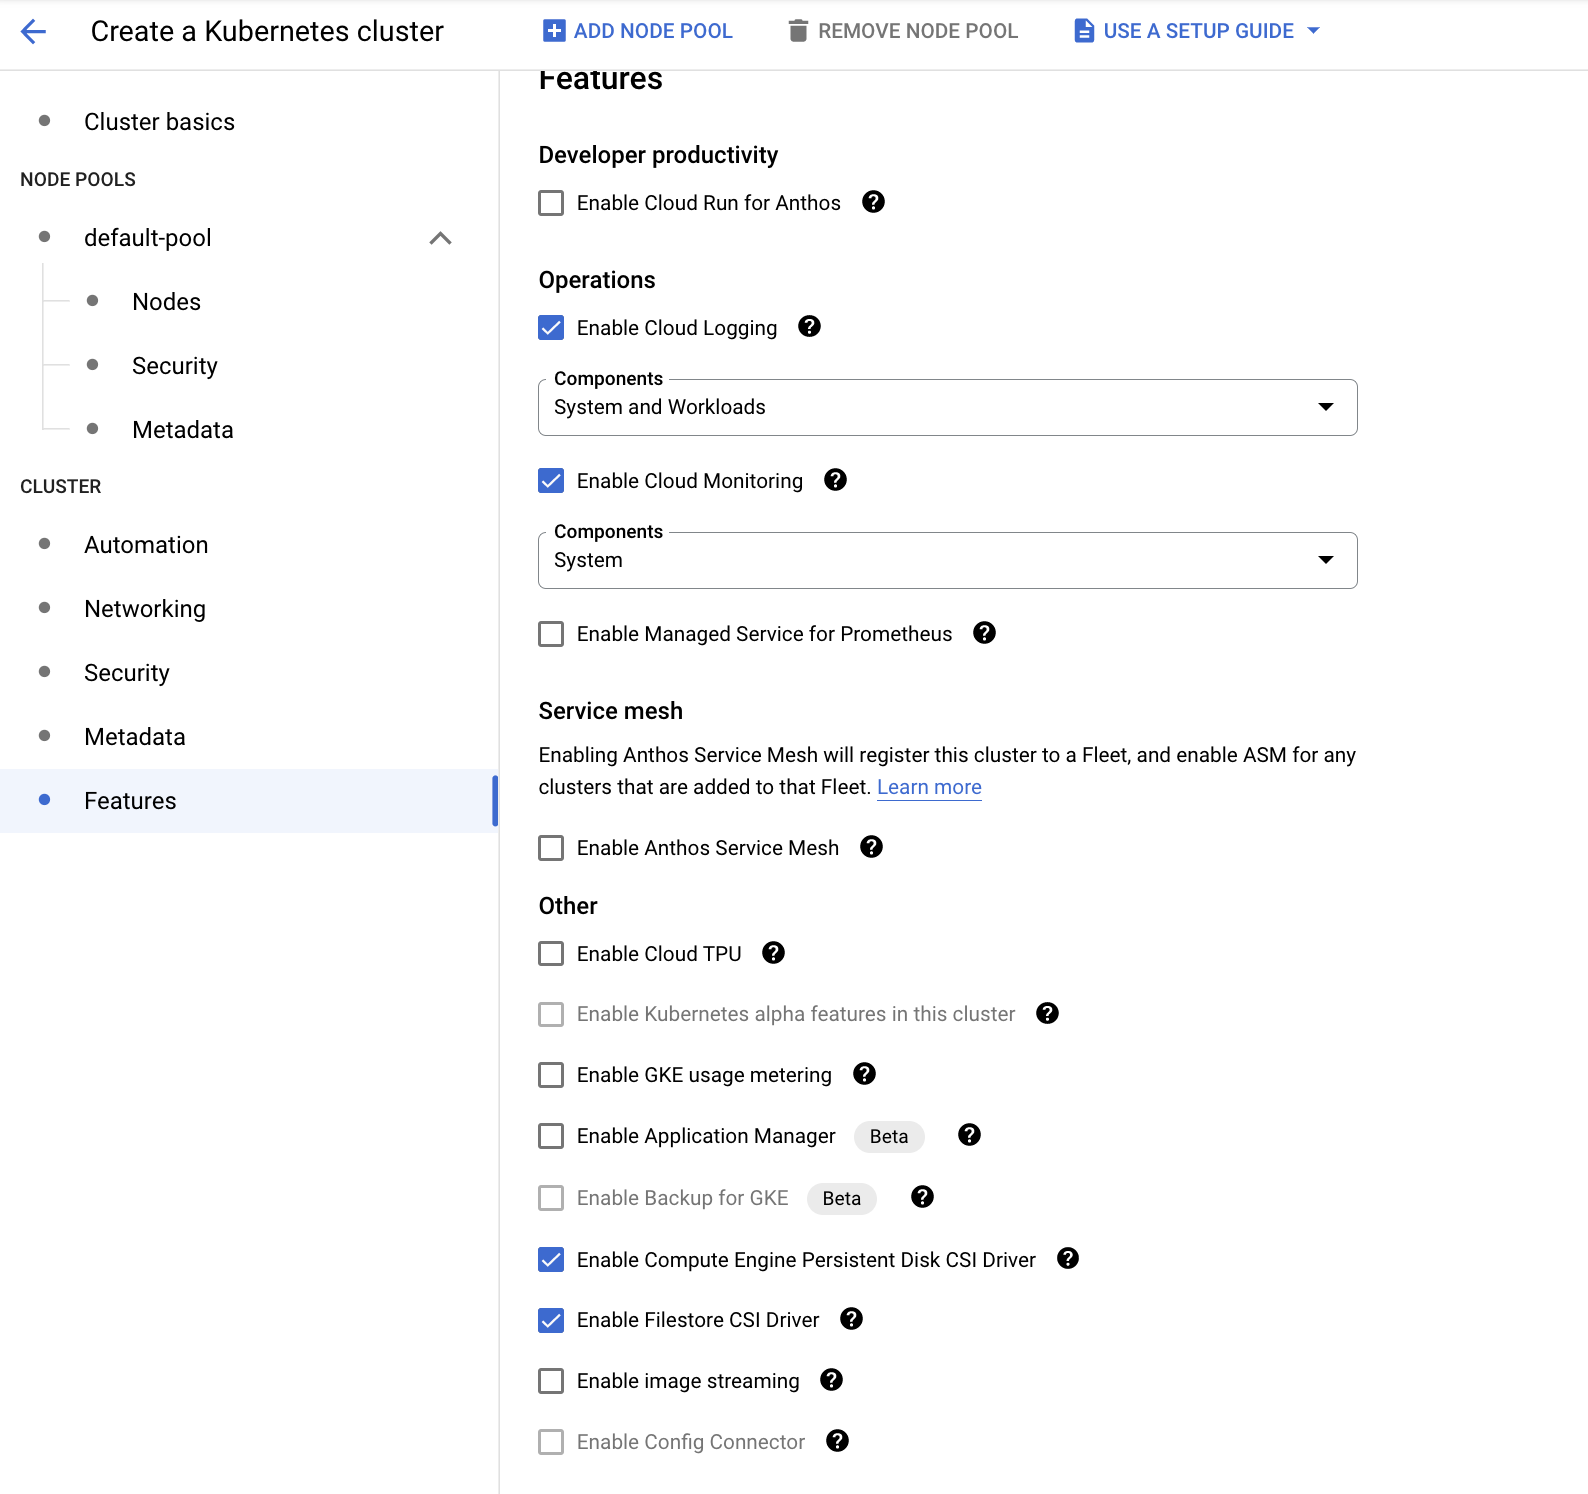1588x1494 pixels.
Task: Open Monitoring Components dropdown showing System
Action: point(947,560)
